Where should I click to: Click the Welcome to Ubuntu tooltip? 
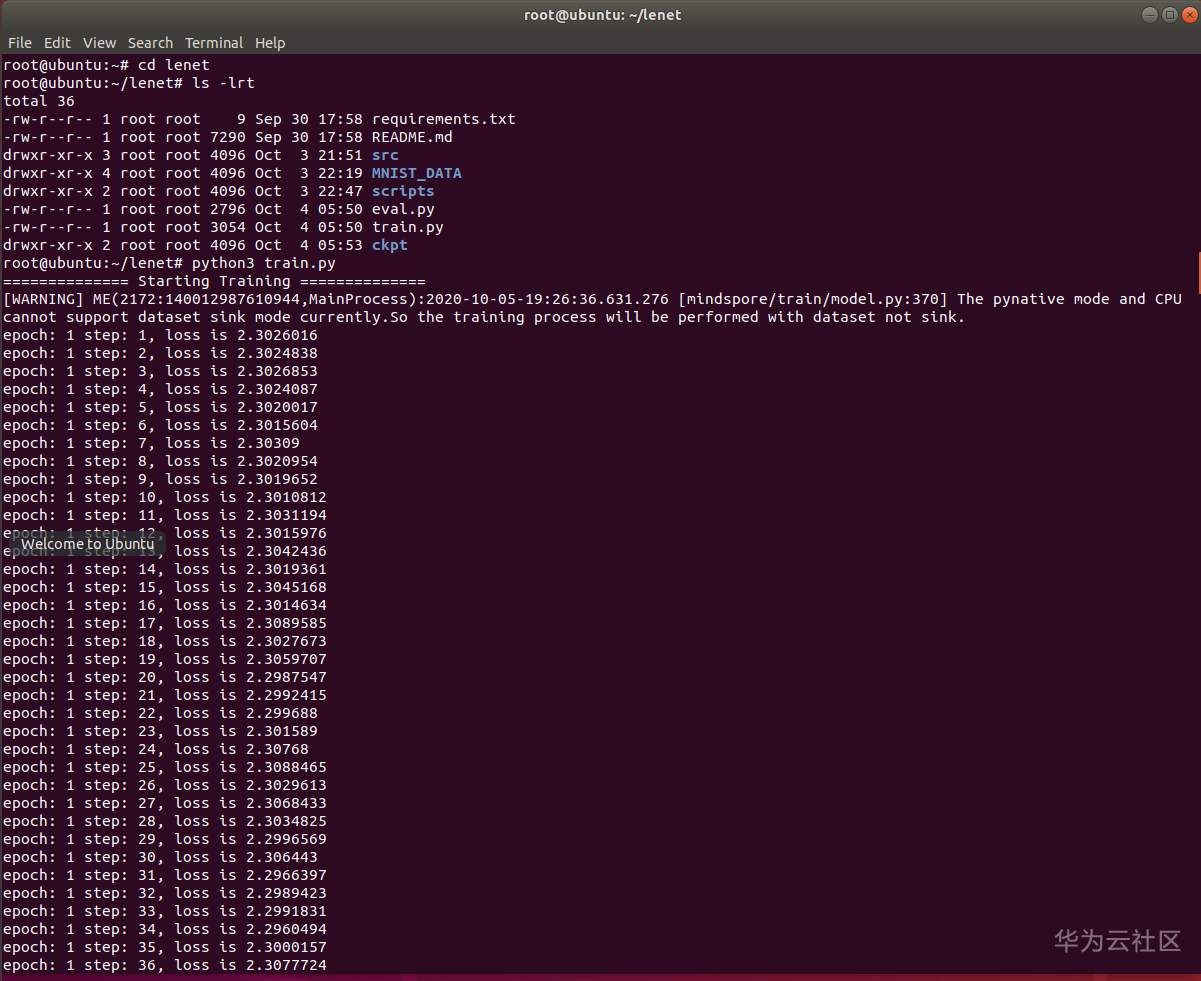(88, 544)
